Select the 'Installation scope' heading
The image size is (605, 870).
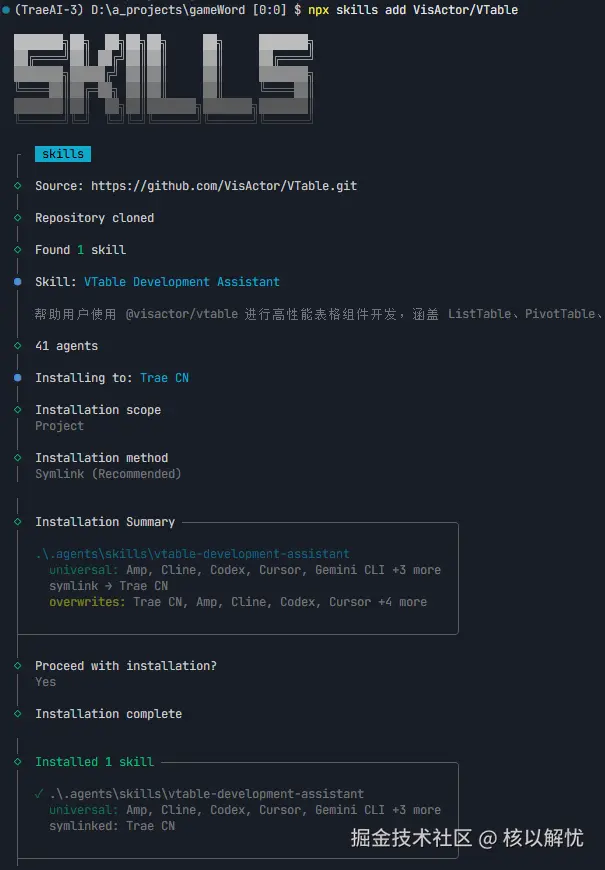tap(98, 410)
